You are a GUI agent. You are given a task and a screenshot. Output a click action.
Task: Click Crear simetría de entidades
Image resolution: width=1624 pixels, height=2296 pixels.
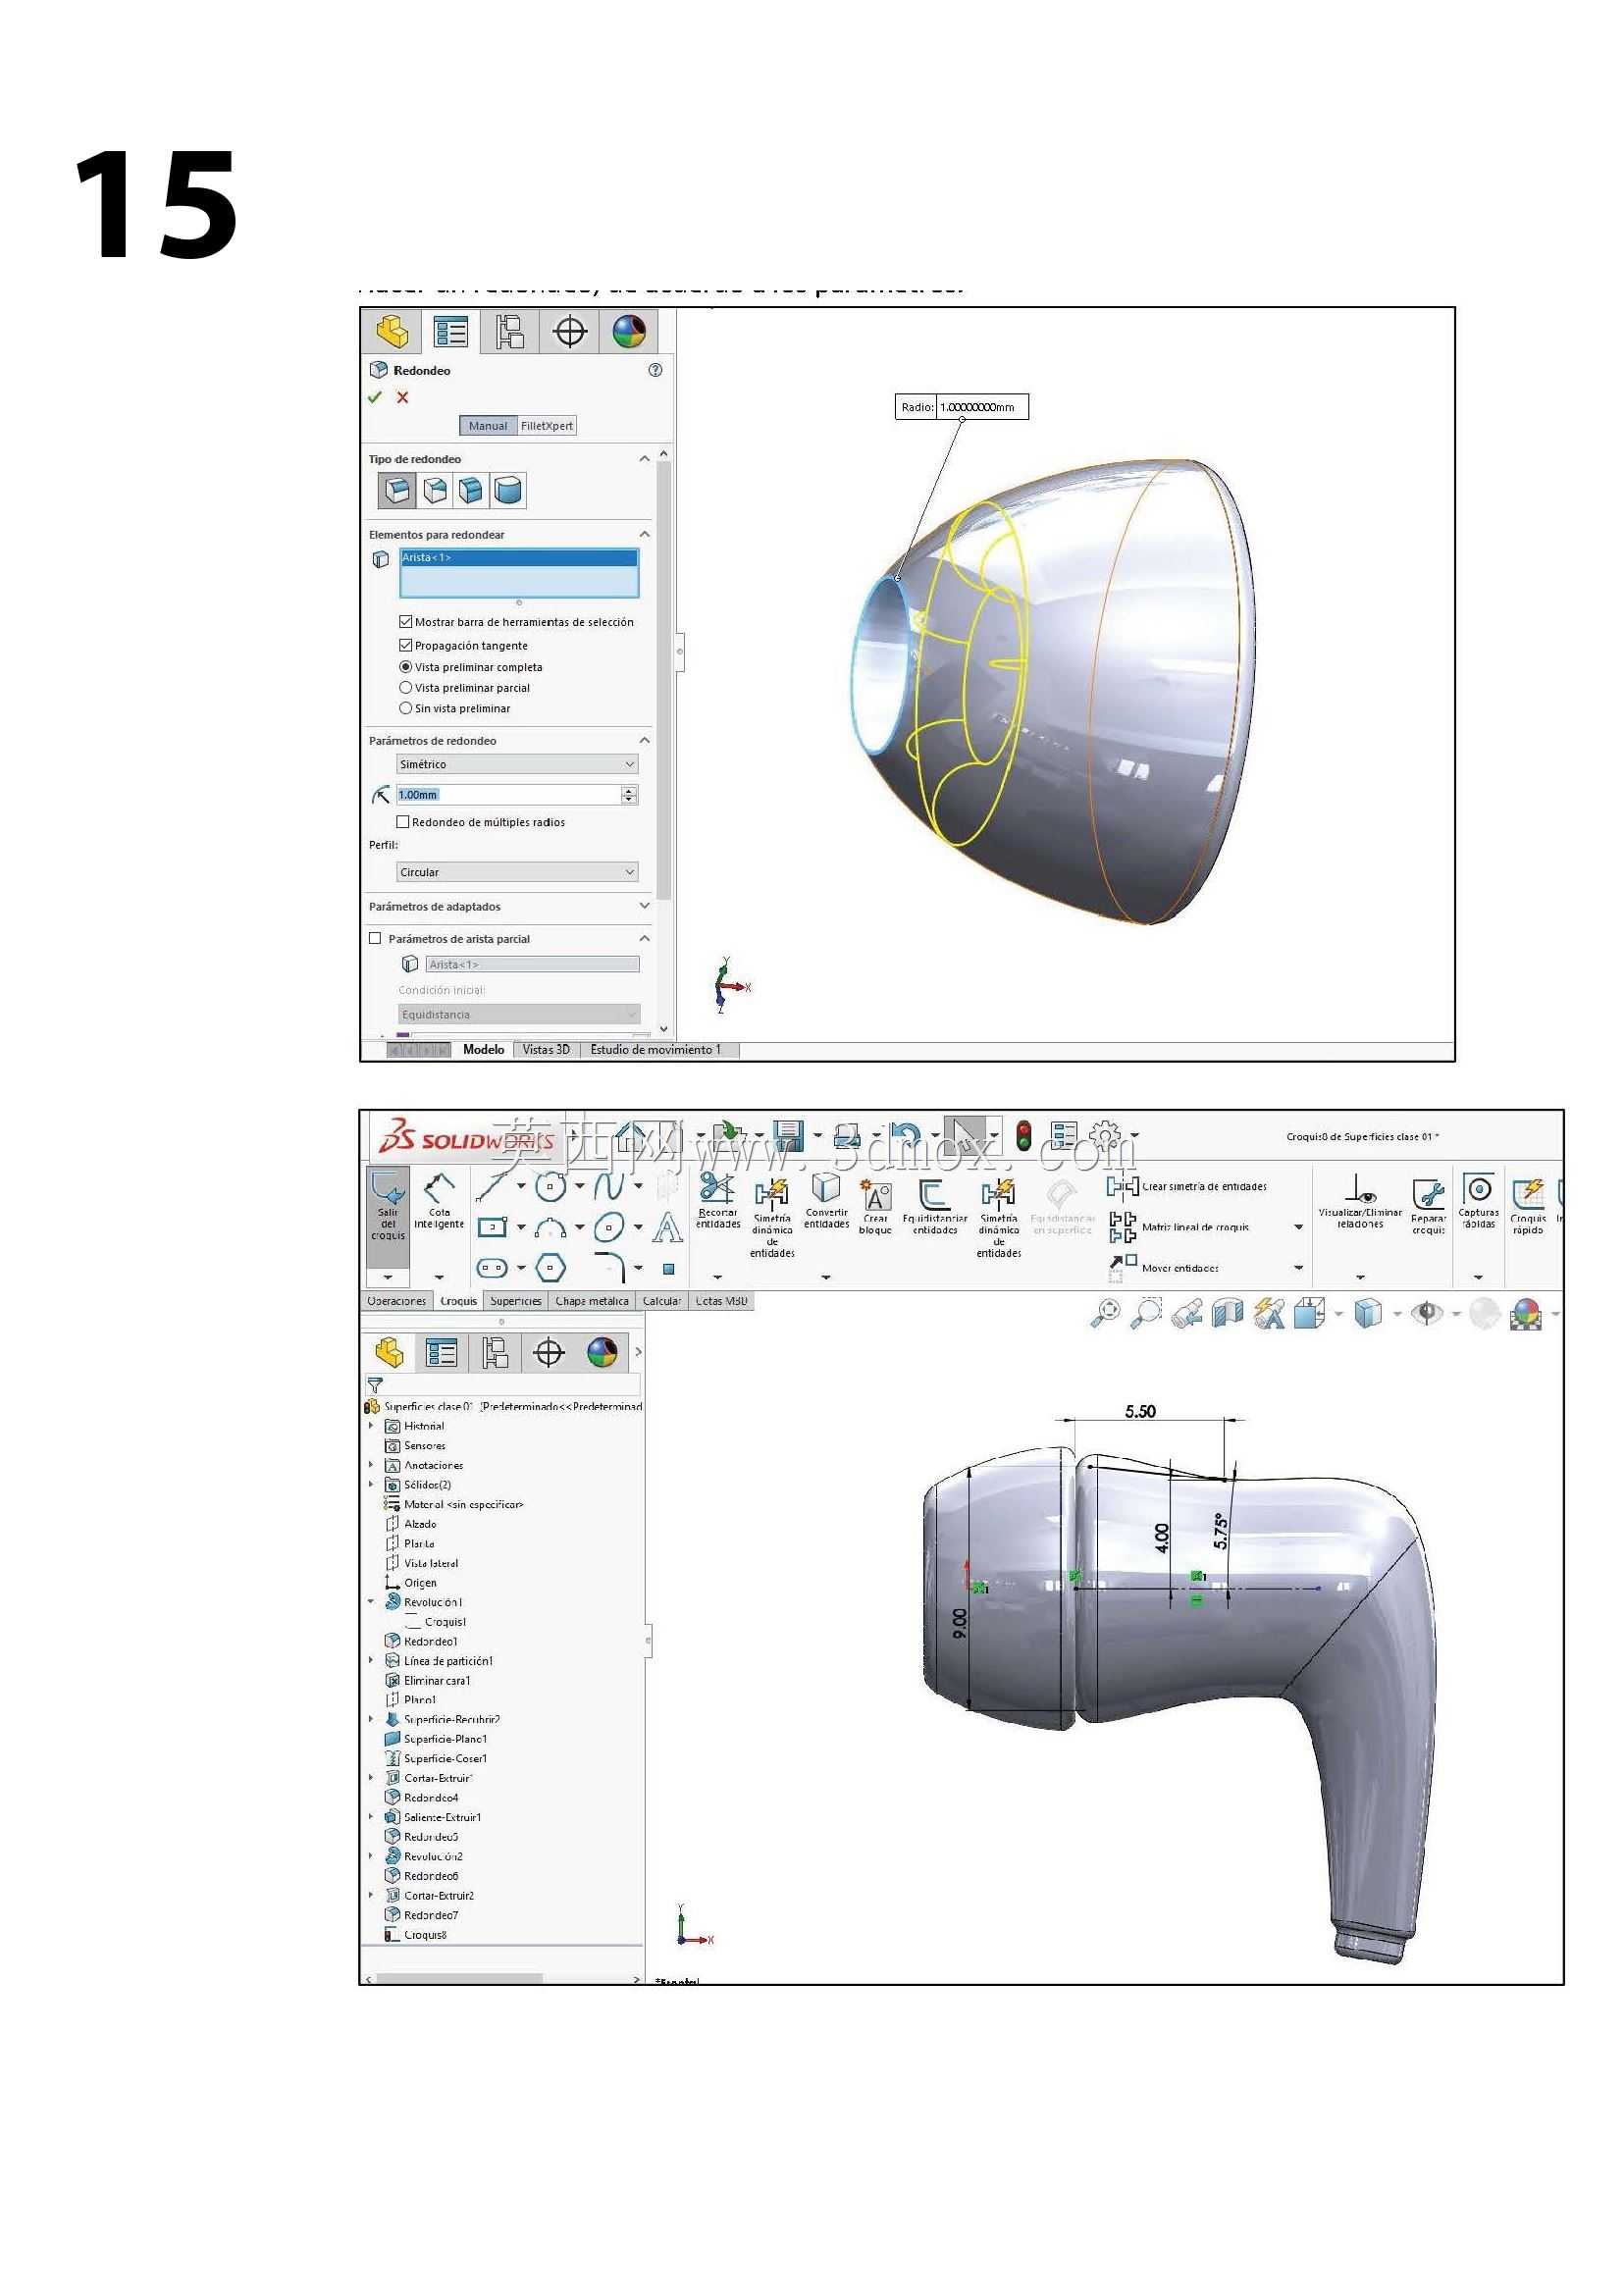coord(1188,1187)
